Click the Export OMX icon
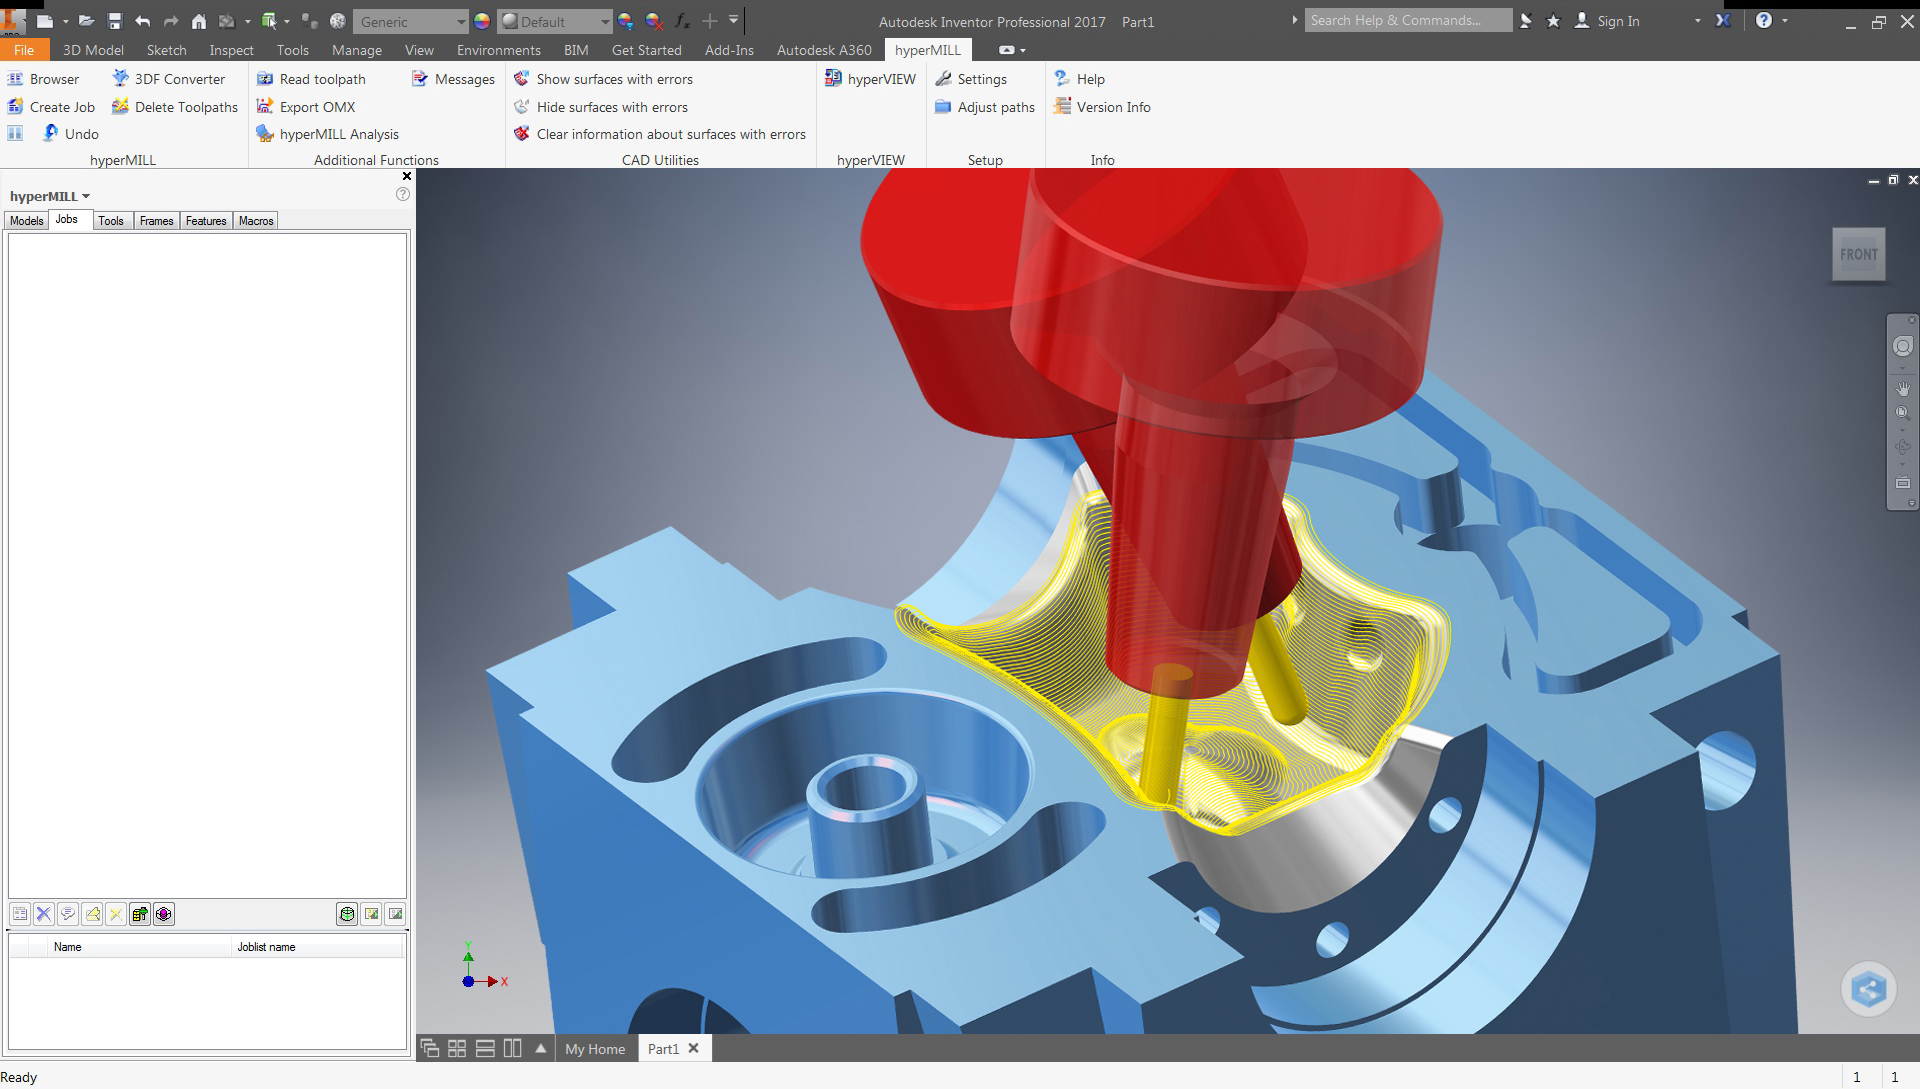The width and height of the screenshot is (1920, 1089). click(x=265, y=106)
